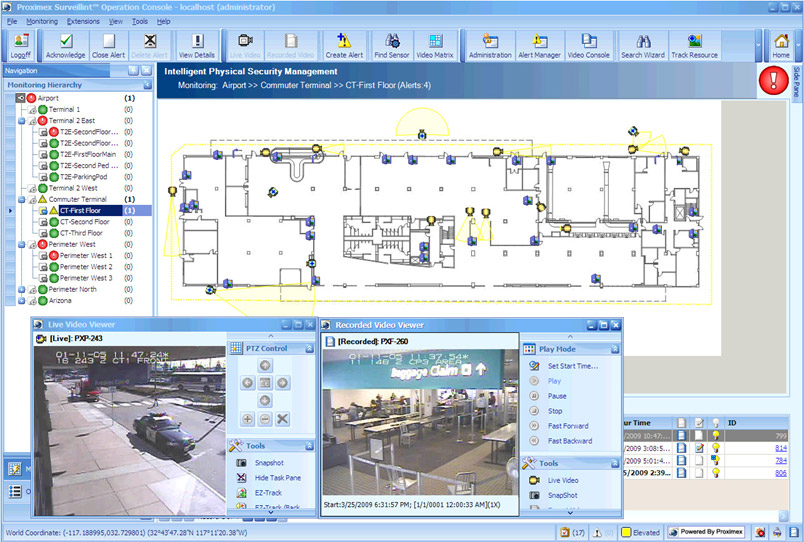Image resolution: width=804 pixels, height=542 pixels.
Task: Click the Track Resource toolbar icon
Action: [x=693, y=46]
